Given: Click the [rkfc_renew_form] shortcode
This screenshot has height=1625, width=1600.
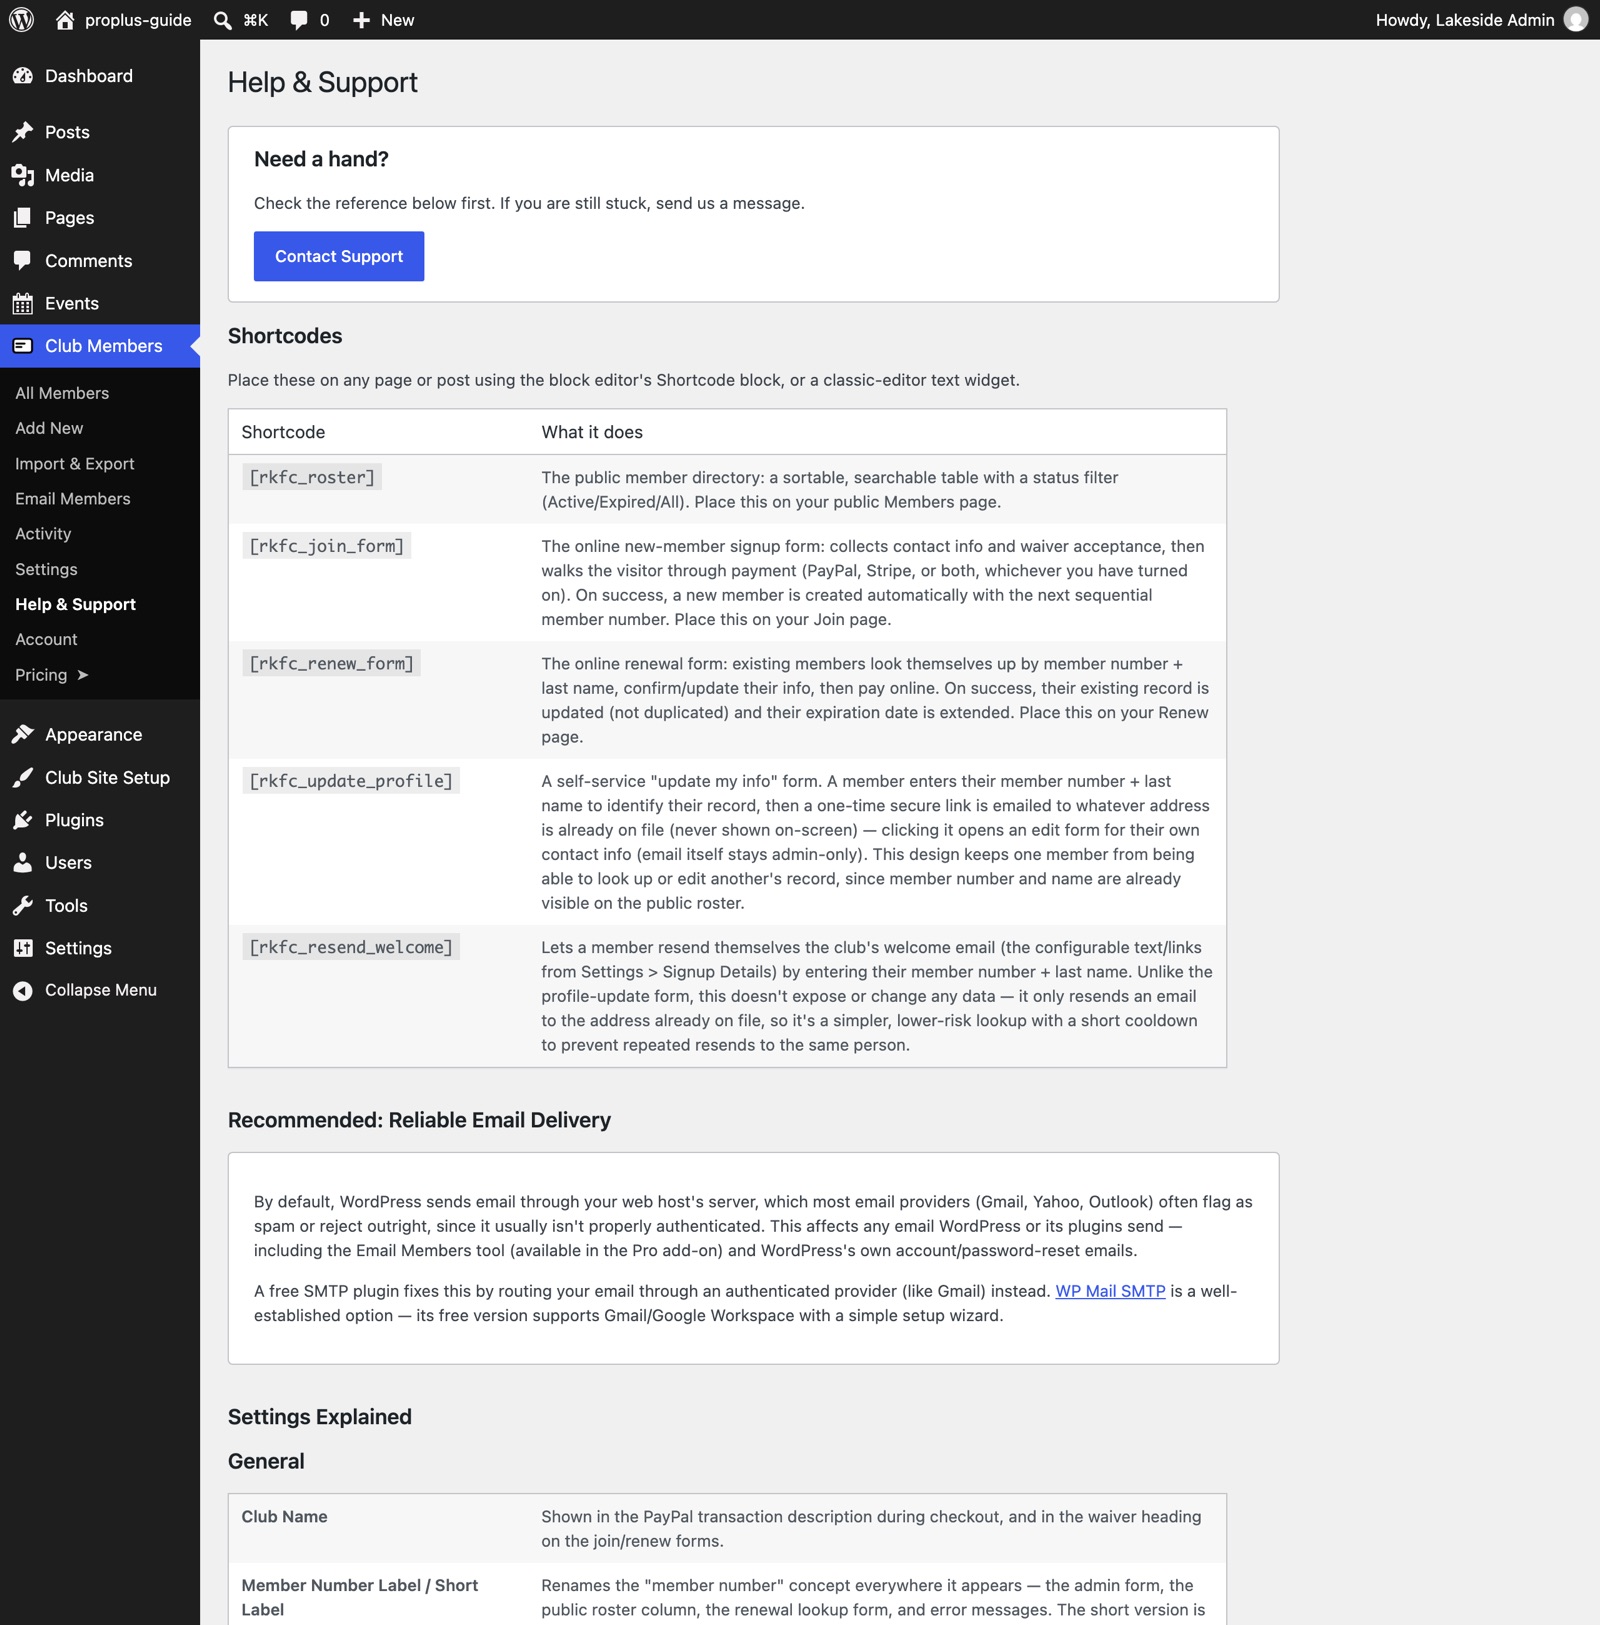Looking at the screenshot, I should 331,663.
